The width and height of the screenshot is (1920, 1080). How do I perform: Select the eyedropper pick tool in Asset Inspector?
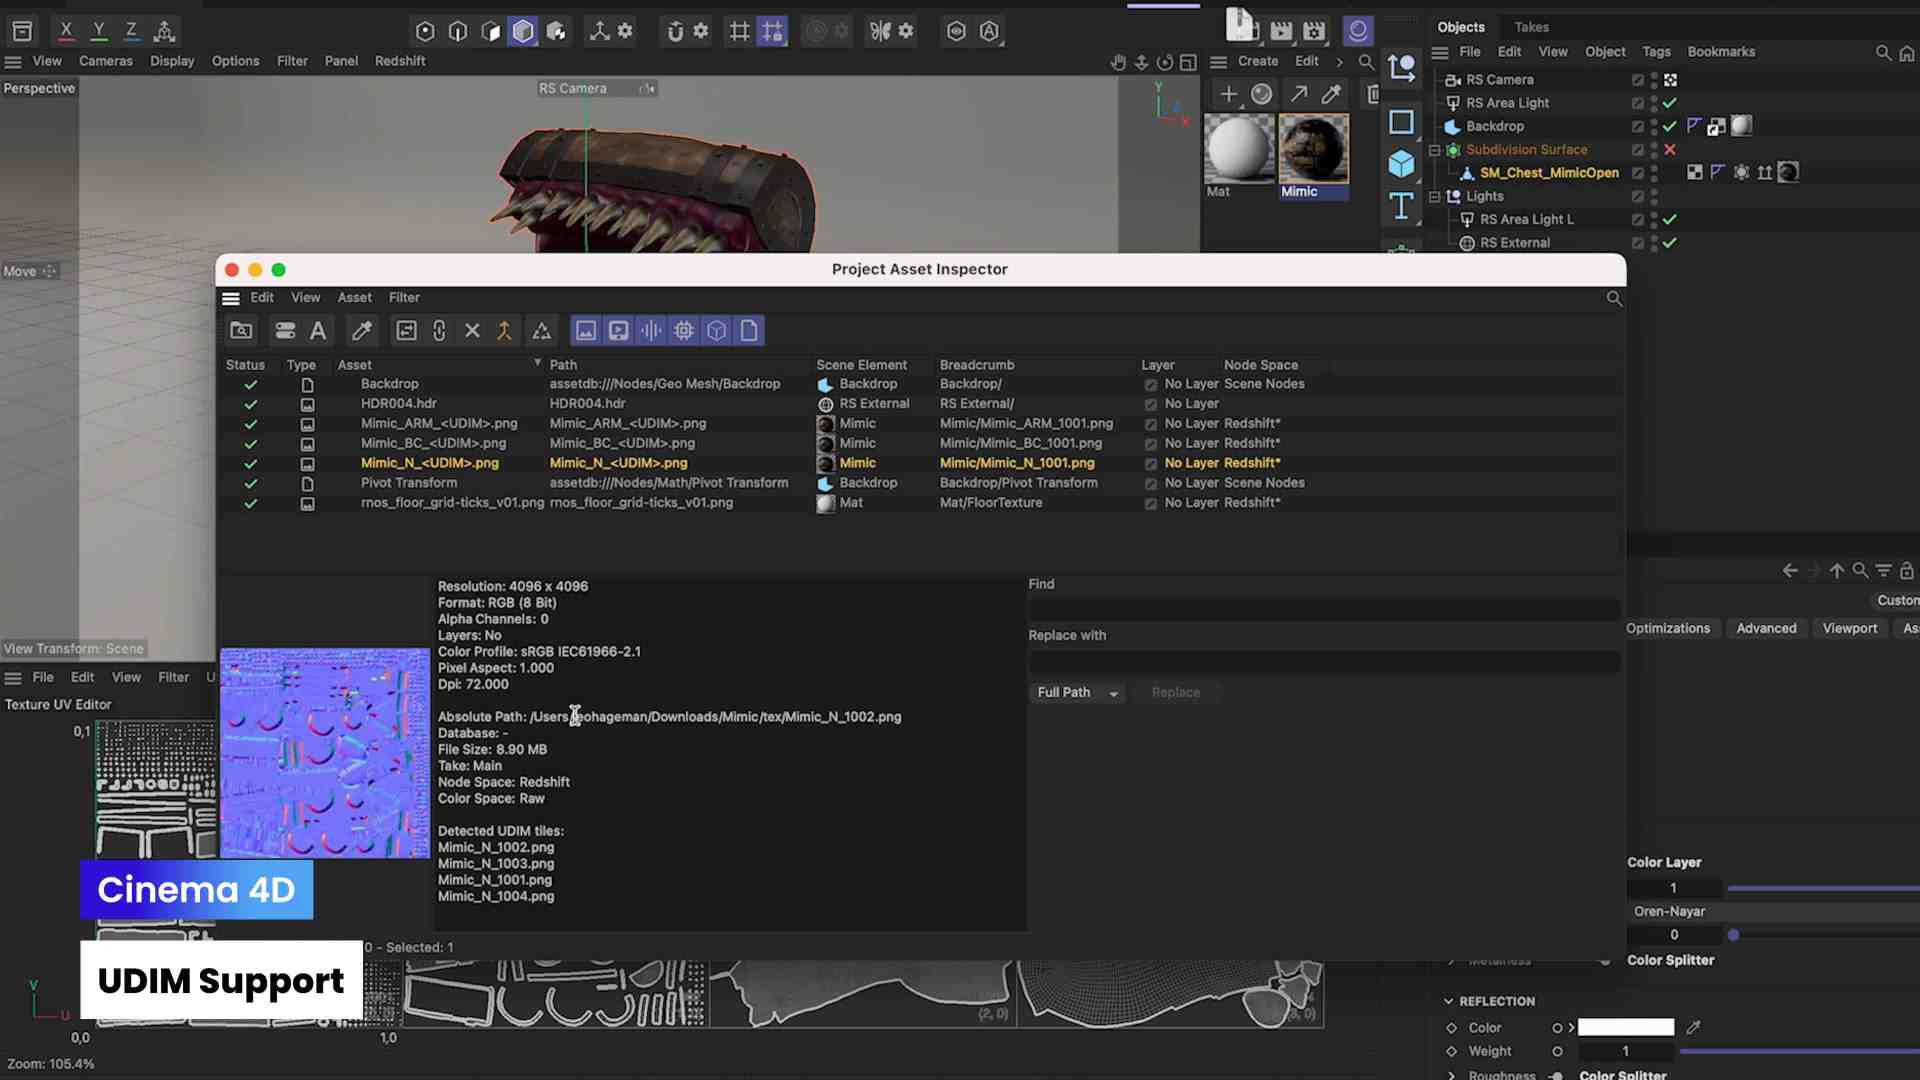coord(361,330)
